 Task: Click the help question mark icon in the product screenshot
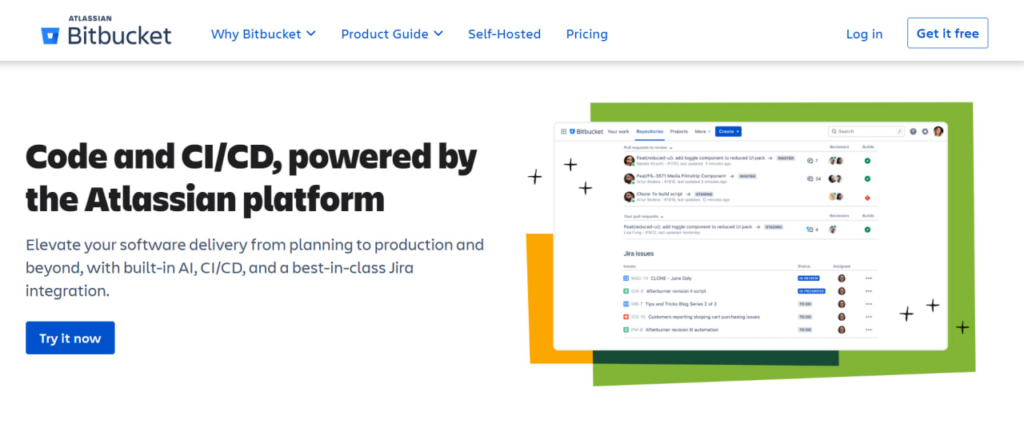click(x=913, y=131)
